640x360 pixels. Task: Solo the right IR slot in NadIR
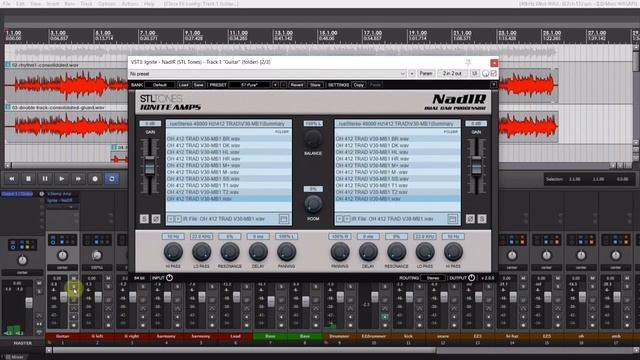pos(482,219)
